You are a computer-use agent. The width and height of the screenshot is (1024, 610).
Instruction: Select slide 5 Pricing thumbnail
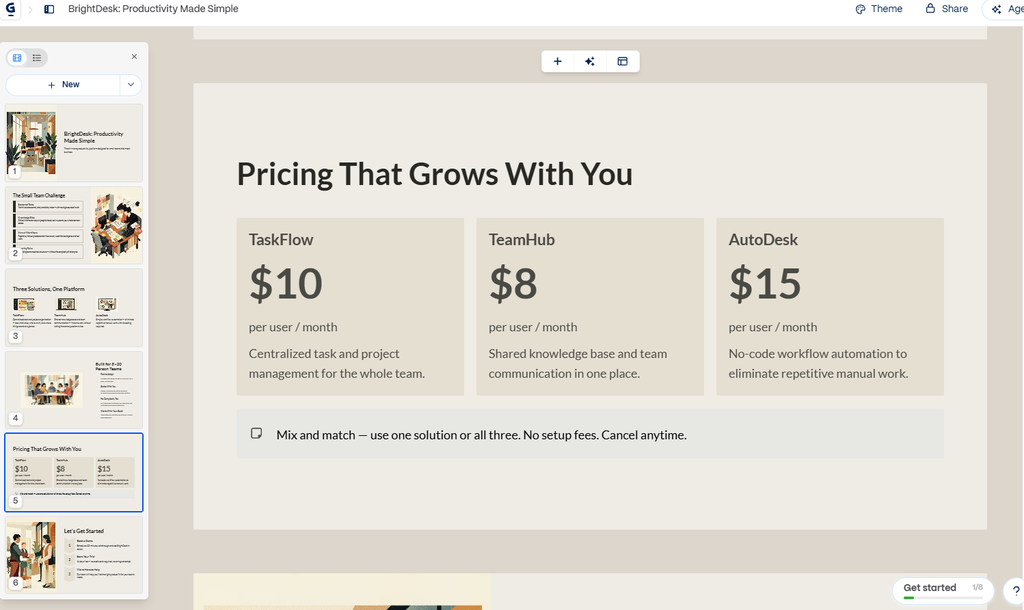(74, 472)
